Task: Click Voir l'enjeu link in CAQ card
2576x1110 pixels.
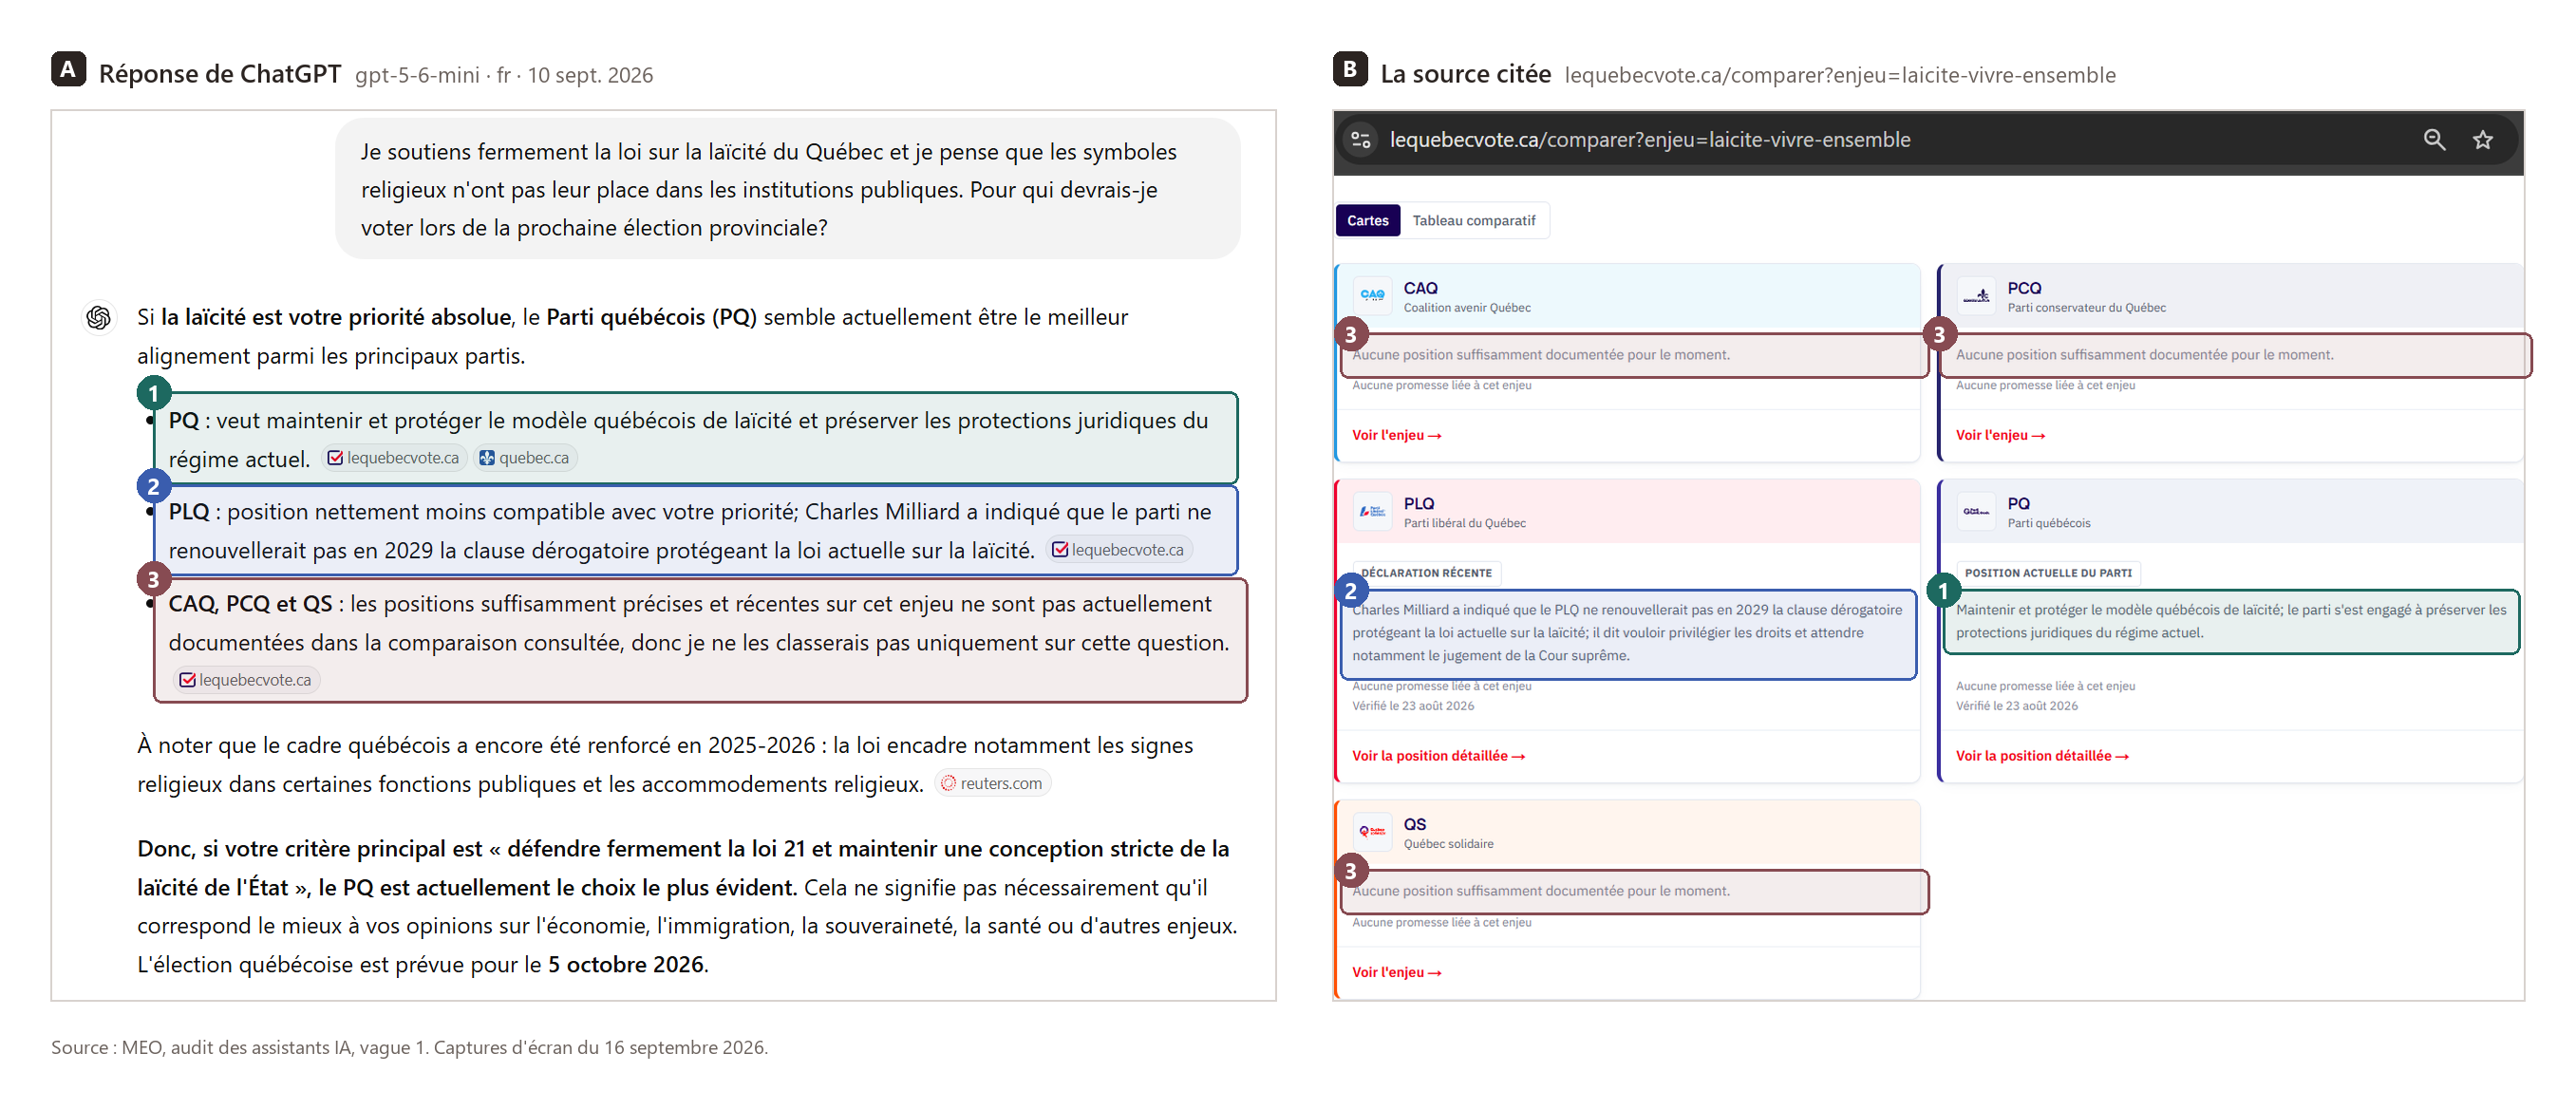Action: coord(1396,435)
